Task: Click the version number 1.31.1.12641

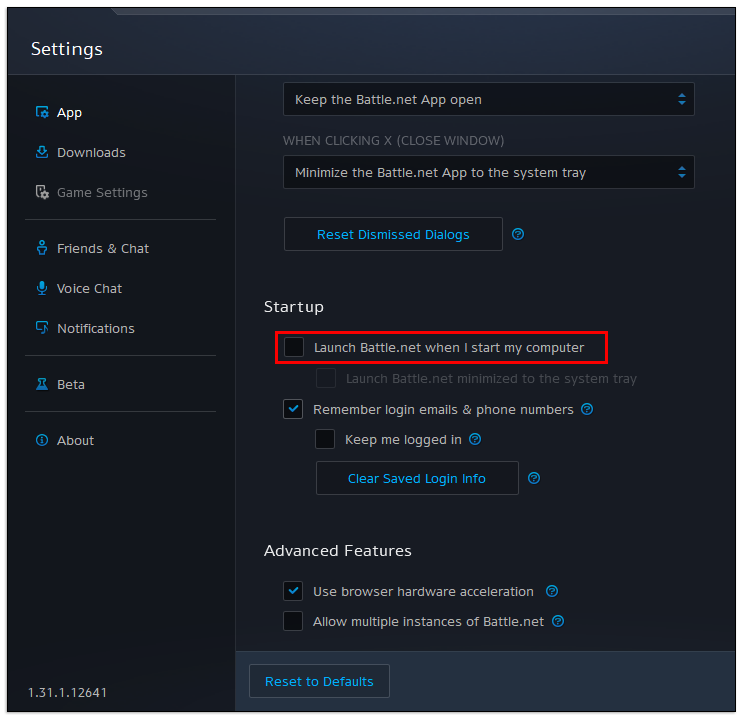Action: (x=67, y=692)
